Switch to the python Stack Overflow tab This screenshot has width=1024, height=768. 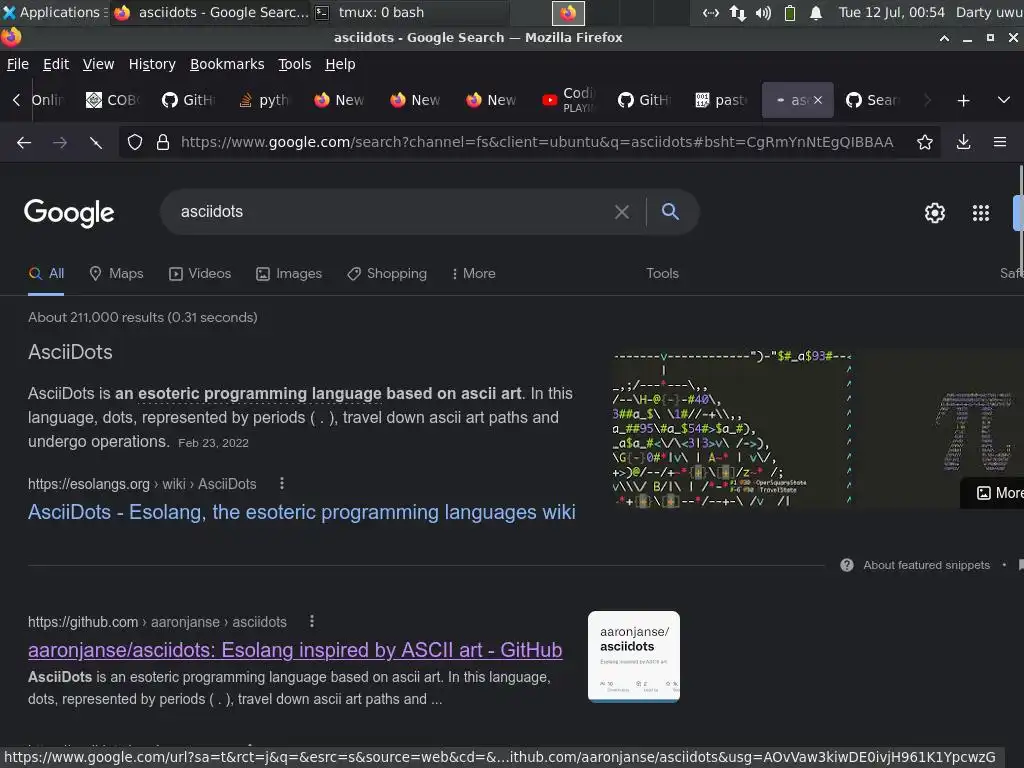click(x=264, y=100)
